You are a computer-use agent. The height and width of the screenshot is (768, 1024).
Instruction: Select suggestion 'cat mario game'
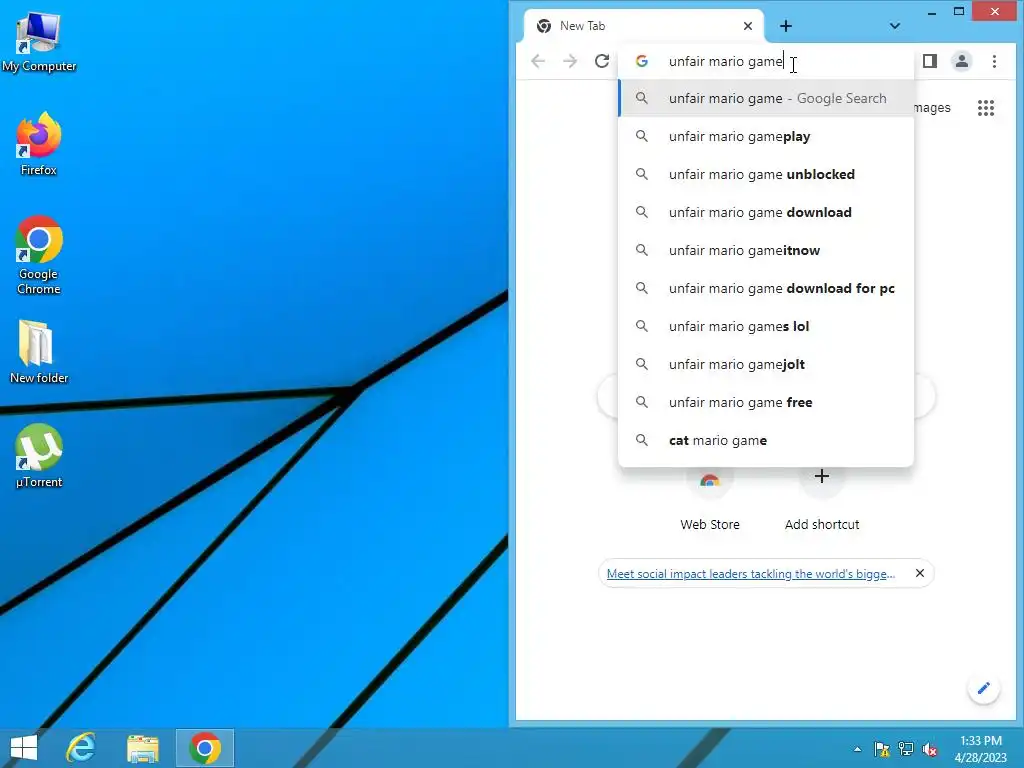point(765,440)
